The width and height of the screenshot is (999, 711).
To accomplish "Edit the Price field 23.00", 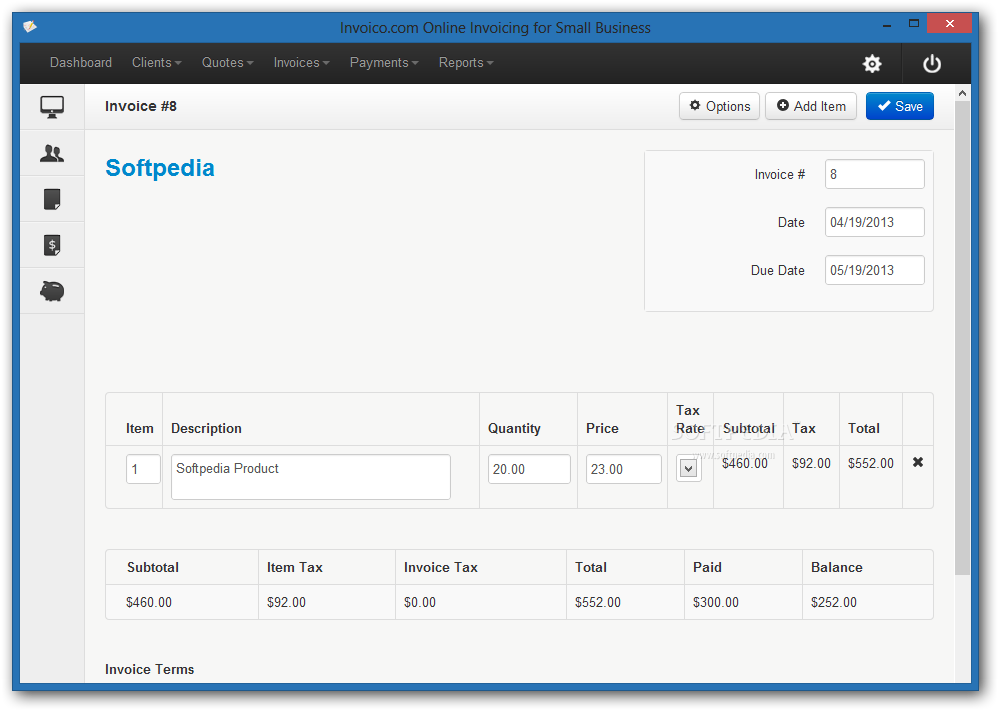I will click(623, 470).
